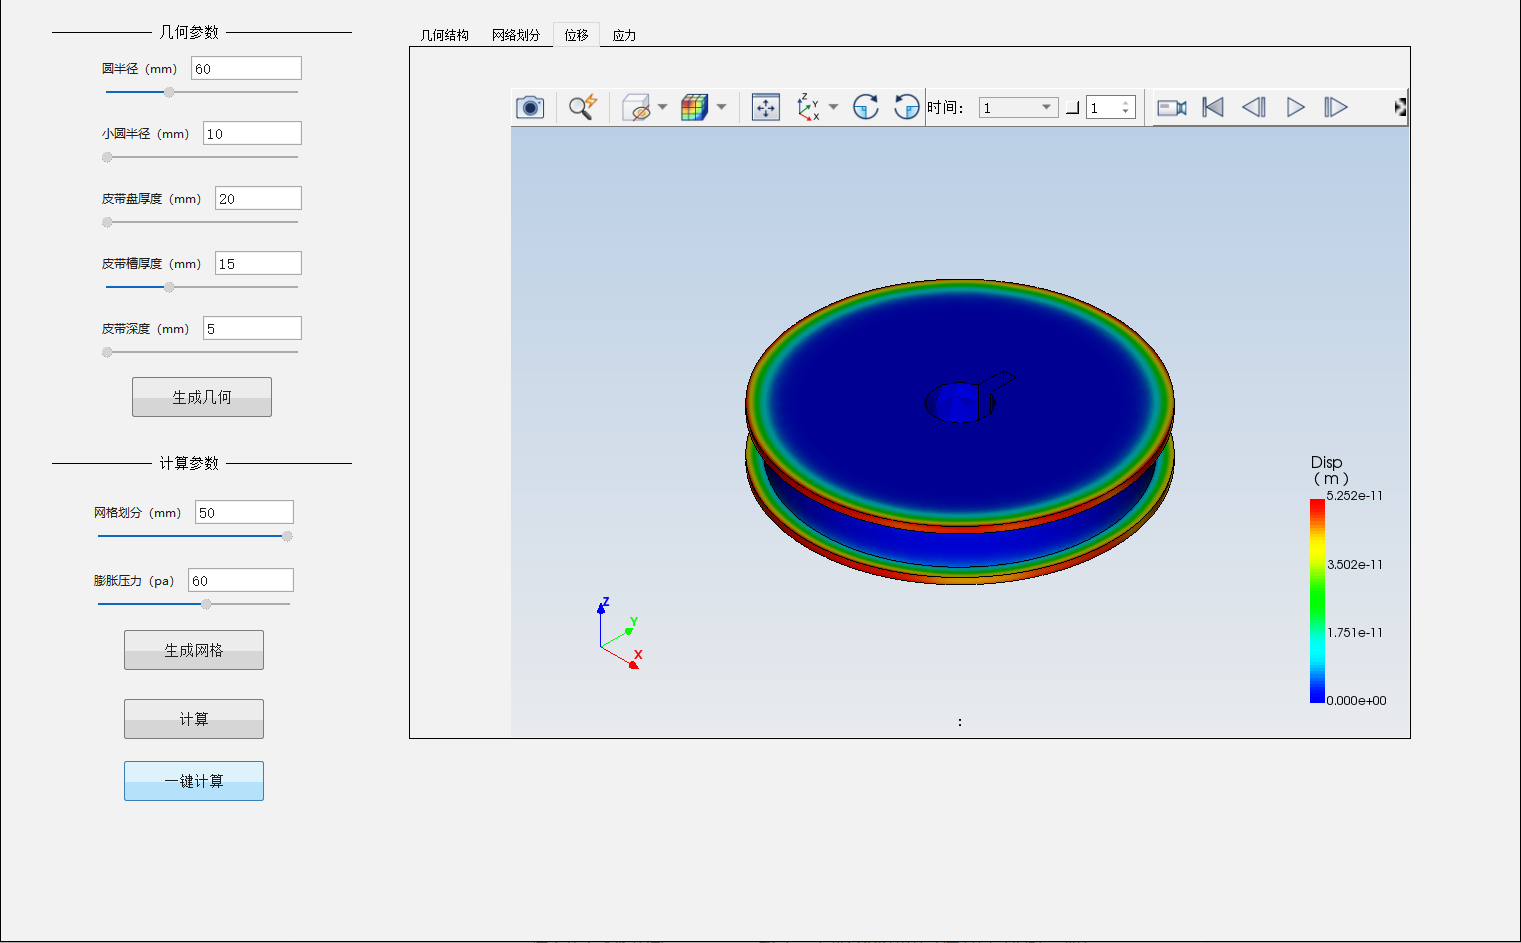Step back one frame

[1254, 107]
